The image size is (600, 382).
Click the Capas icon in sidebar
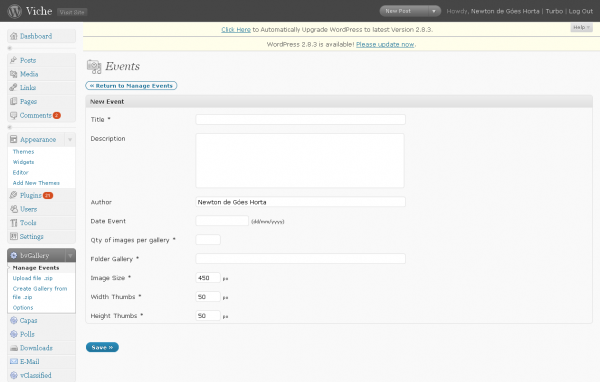(14, 320)
